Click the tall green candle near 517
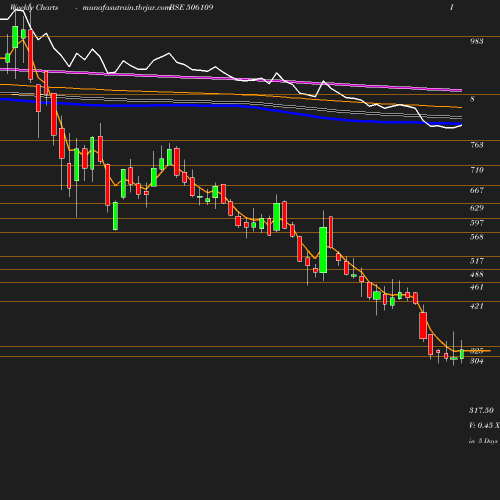Screen dimensions: 500x500 point(323,250)
